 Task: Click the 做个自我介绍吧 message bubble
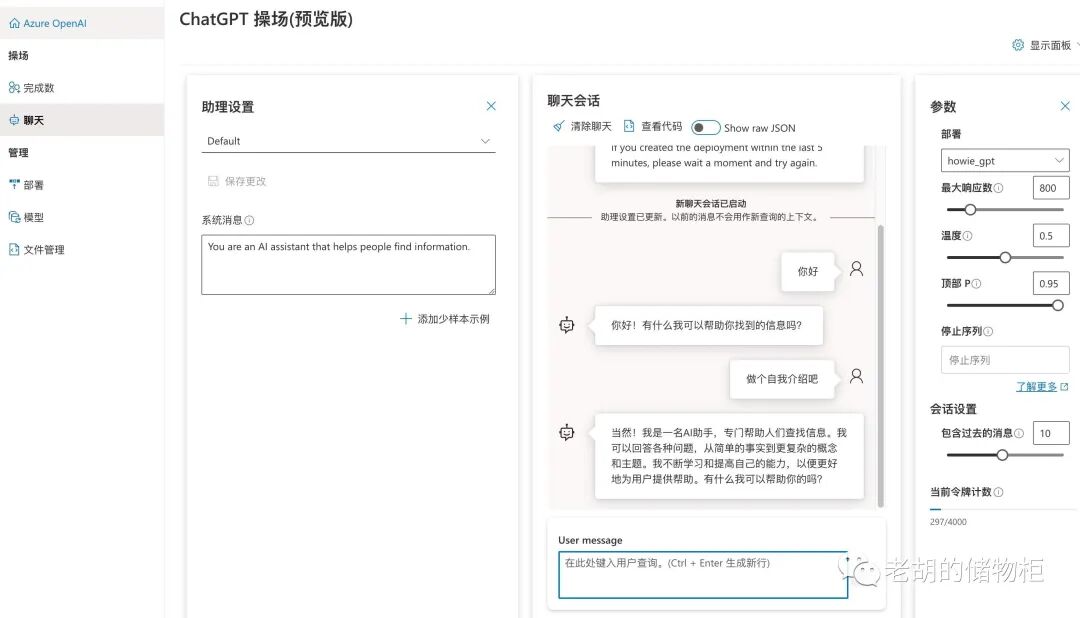pyautogui.click(x=782, y=379)
